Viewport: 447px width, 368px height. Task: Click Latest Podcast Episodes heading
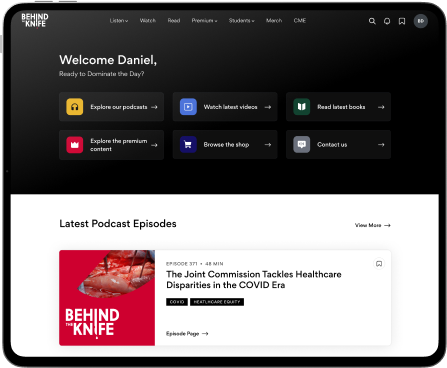[118, 224]
